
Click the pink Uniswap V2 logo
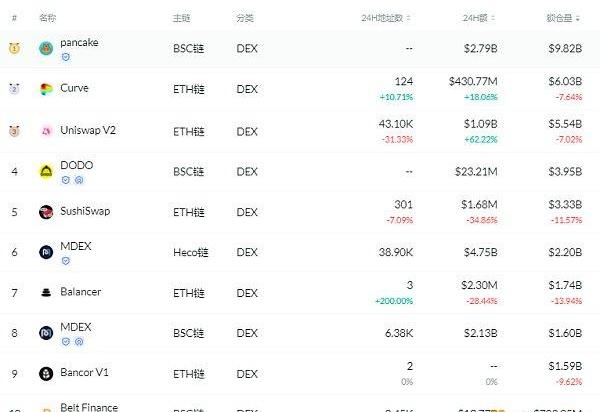(x=46, y=131)
